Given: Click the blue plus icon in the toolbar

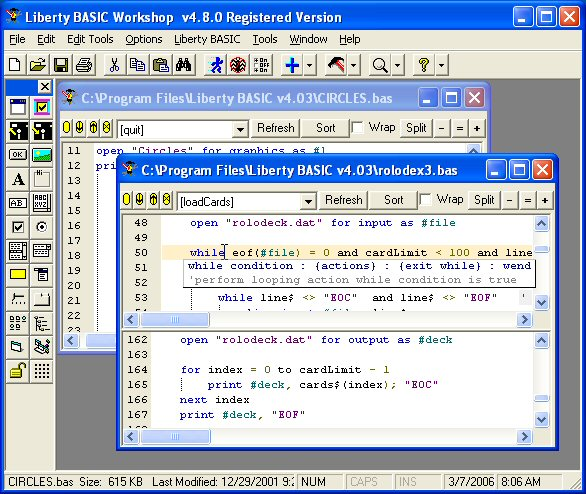Looking at the screenshot, I should click(x=292, y=65).
